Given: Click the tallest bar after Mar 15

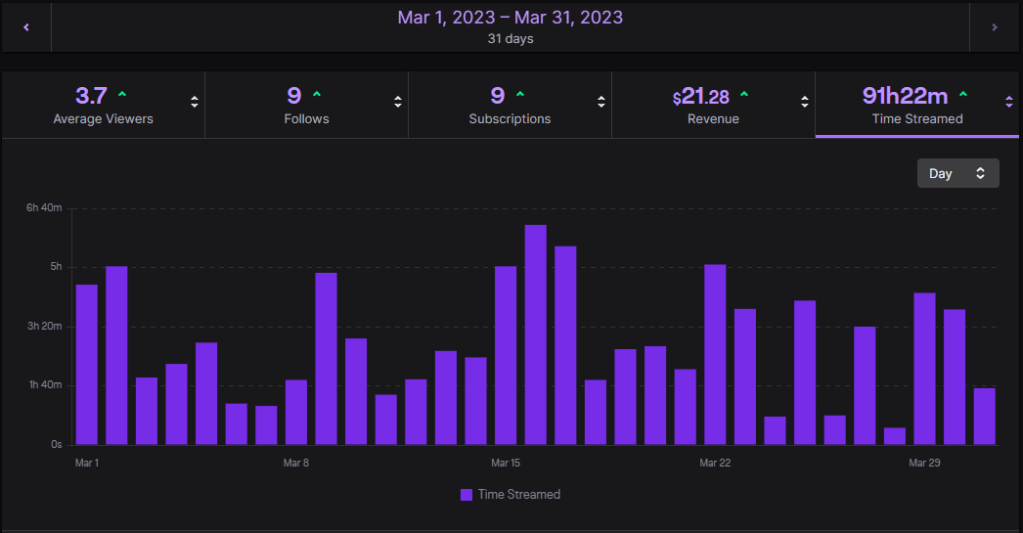Looking at the screenshot, I should coord(536,334).
